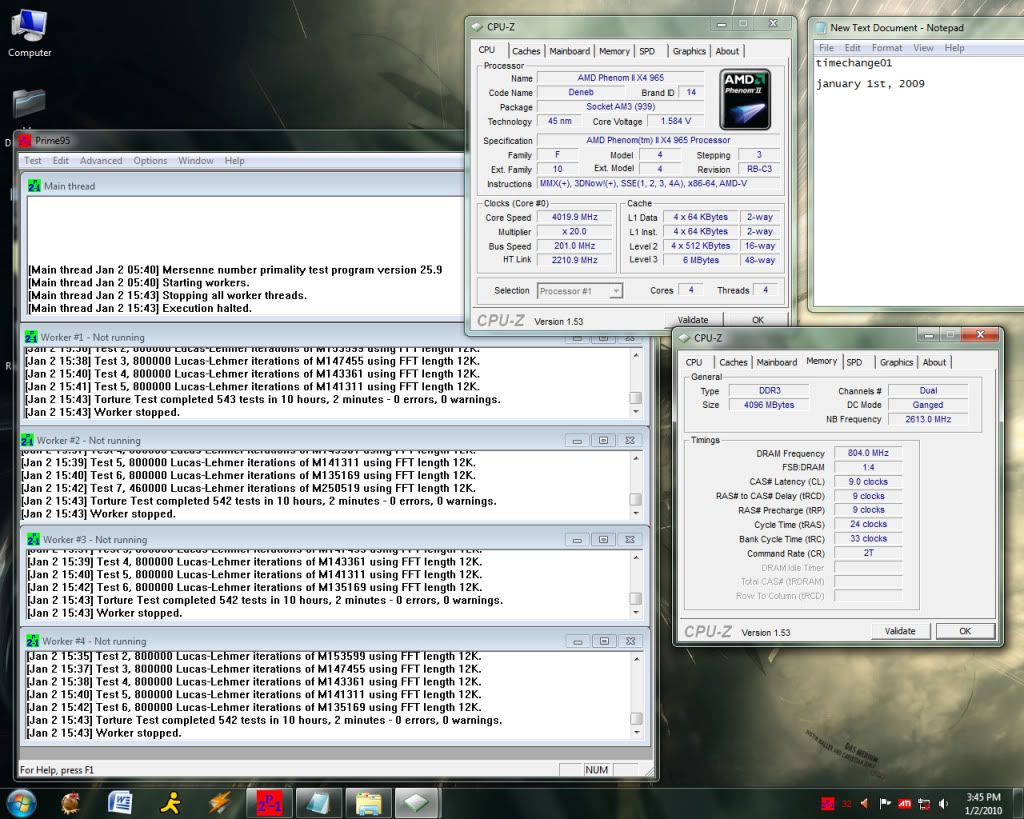This screenshot has width=1024, height=819.
Task: Click the ATI tray icon
Action: (906, 803)
